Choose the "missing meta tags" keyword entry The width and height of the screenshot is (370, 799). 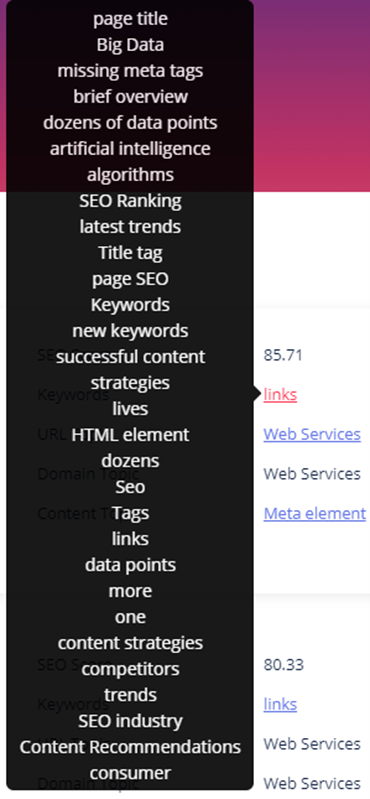(130, 71)
